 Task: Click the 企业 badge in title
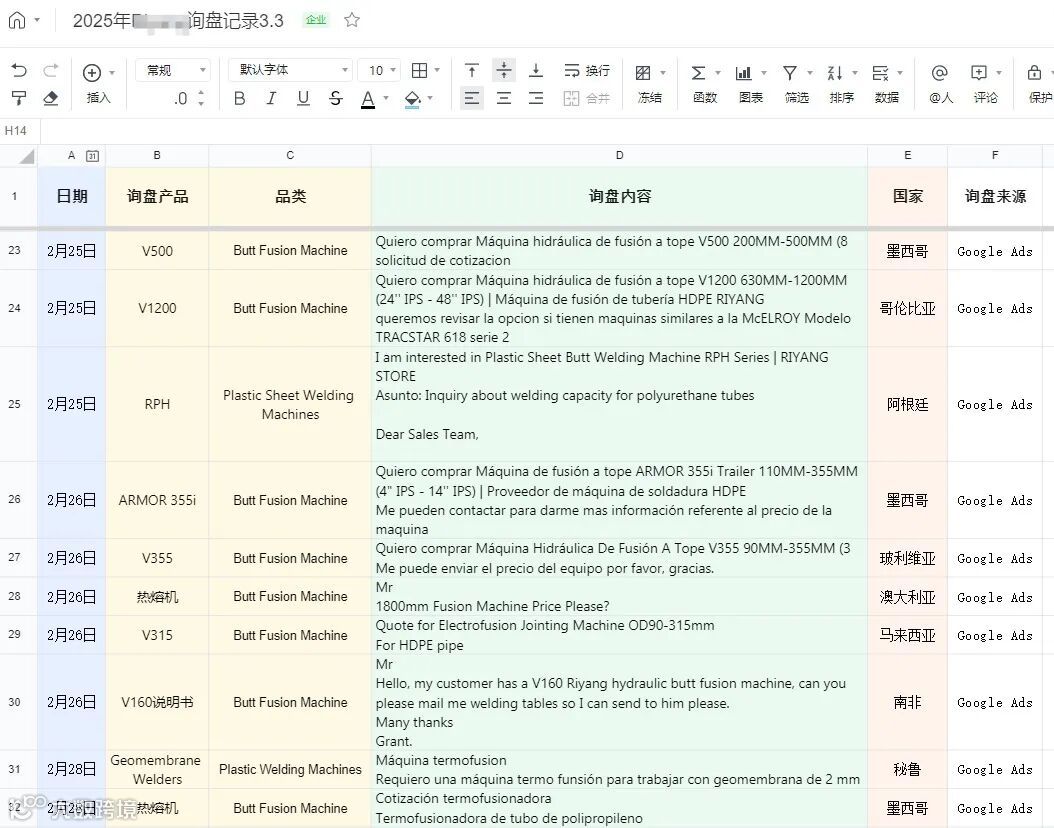(x=315, y=20)
